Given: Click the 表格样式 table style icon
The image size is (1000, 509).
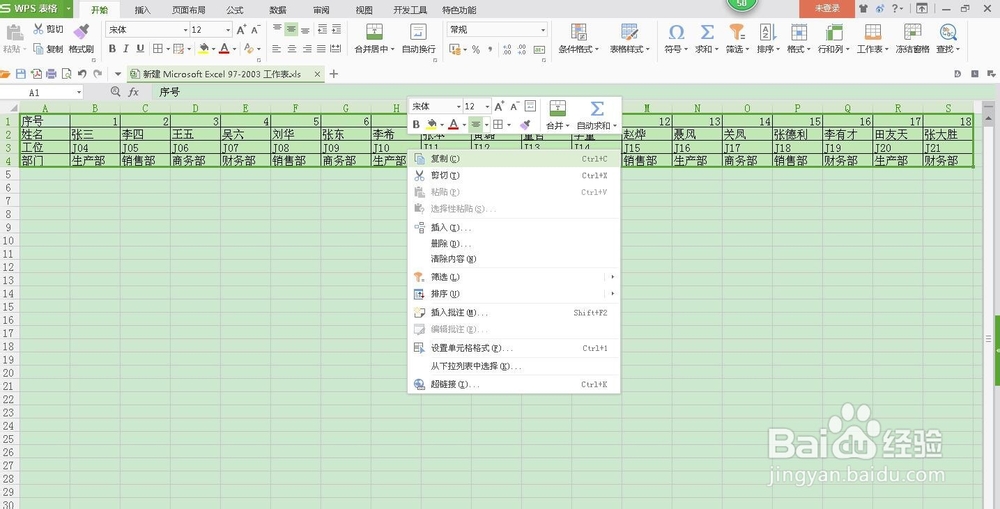Looking at the screenshot, I should [x=629, y=33].
